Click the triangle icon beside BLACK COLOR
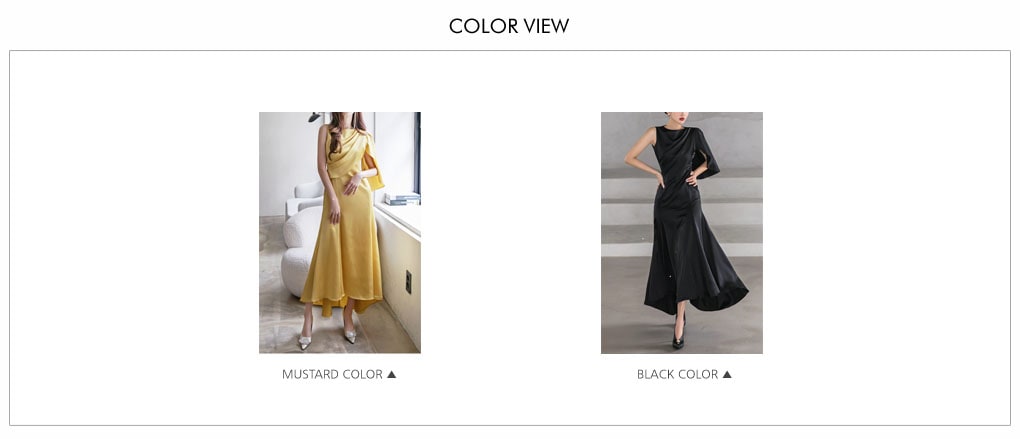1020x439 pixels. point(727,374)
